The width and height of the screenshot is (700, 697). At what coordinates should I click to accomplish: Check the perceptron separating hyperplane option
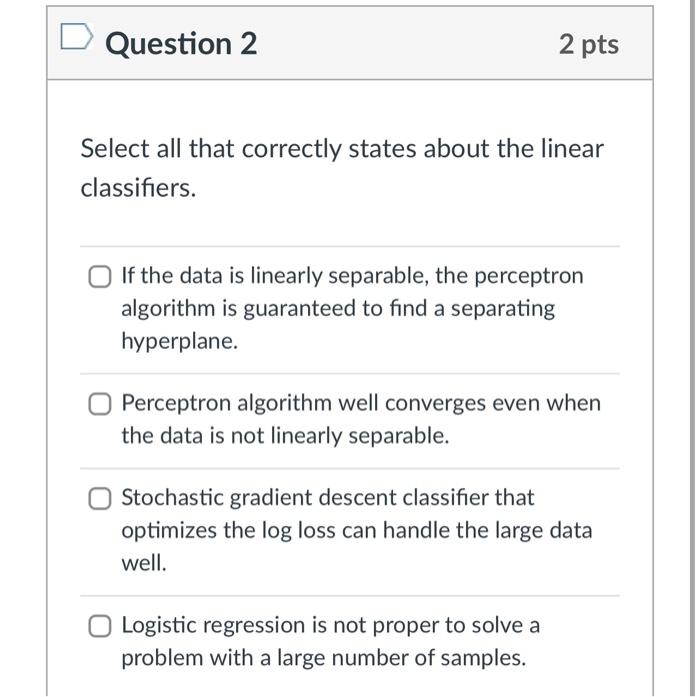[x=98, y=276]
